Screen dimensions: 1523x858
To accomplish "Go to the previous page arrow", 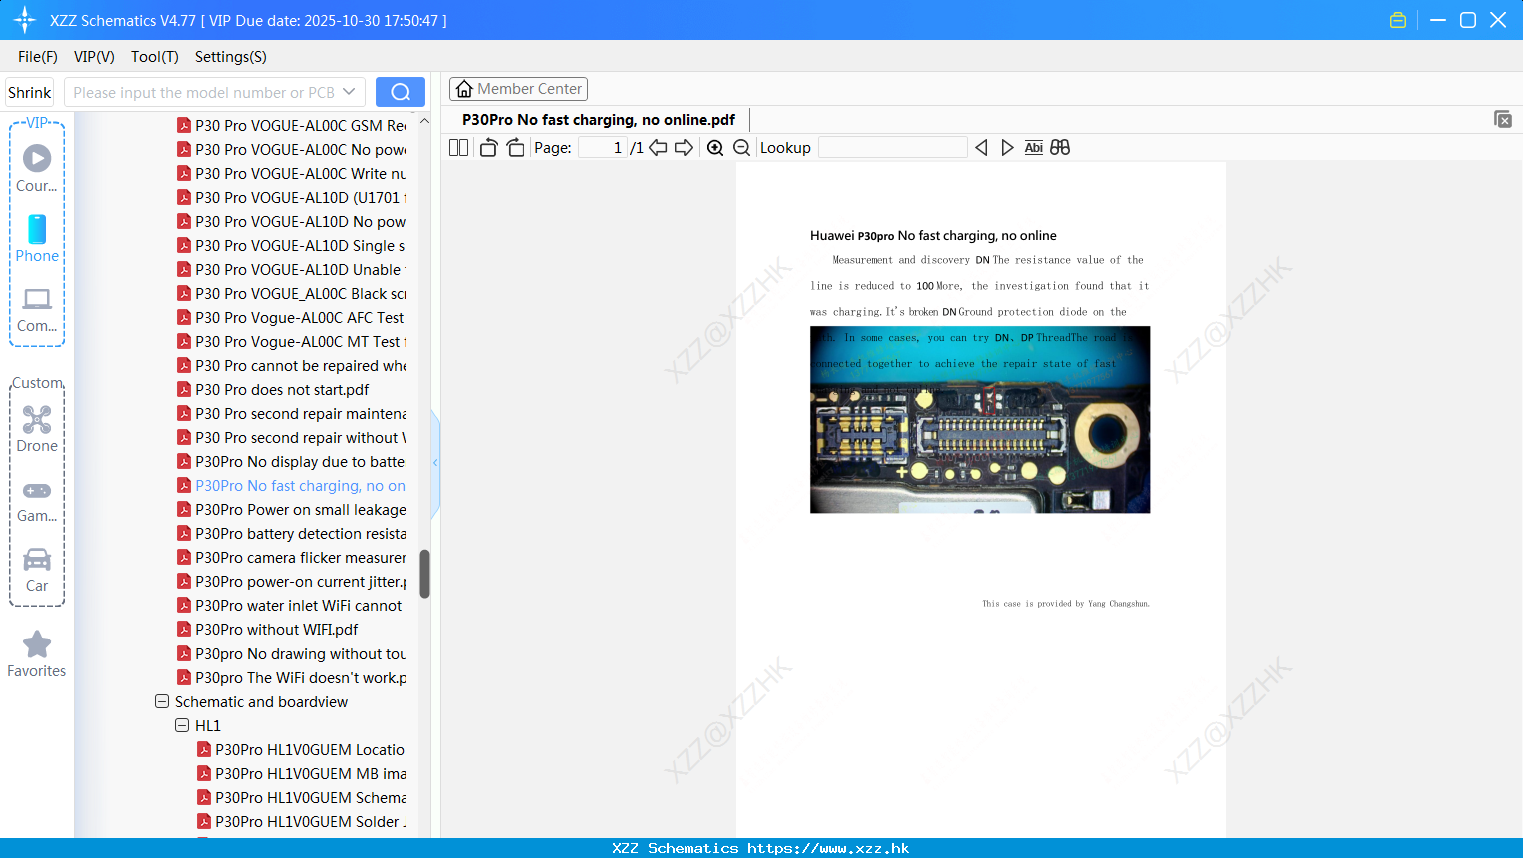I will 658,148.
